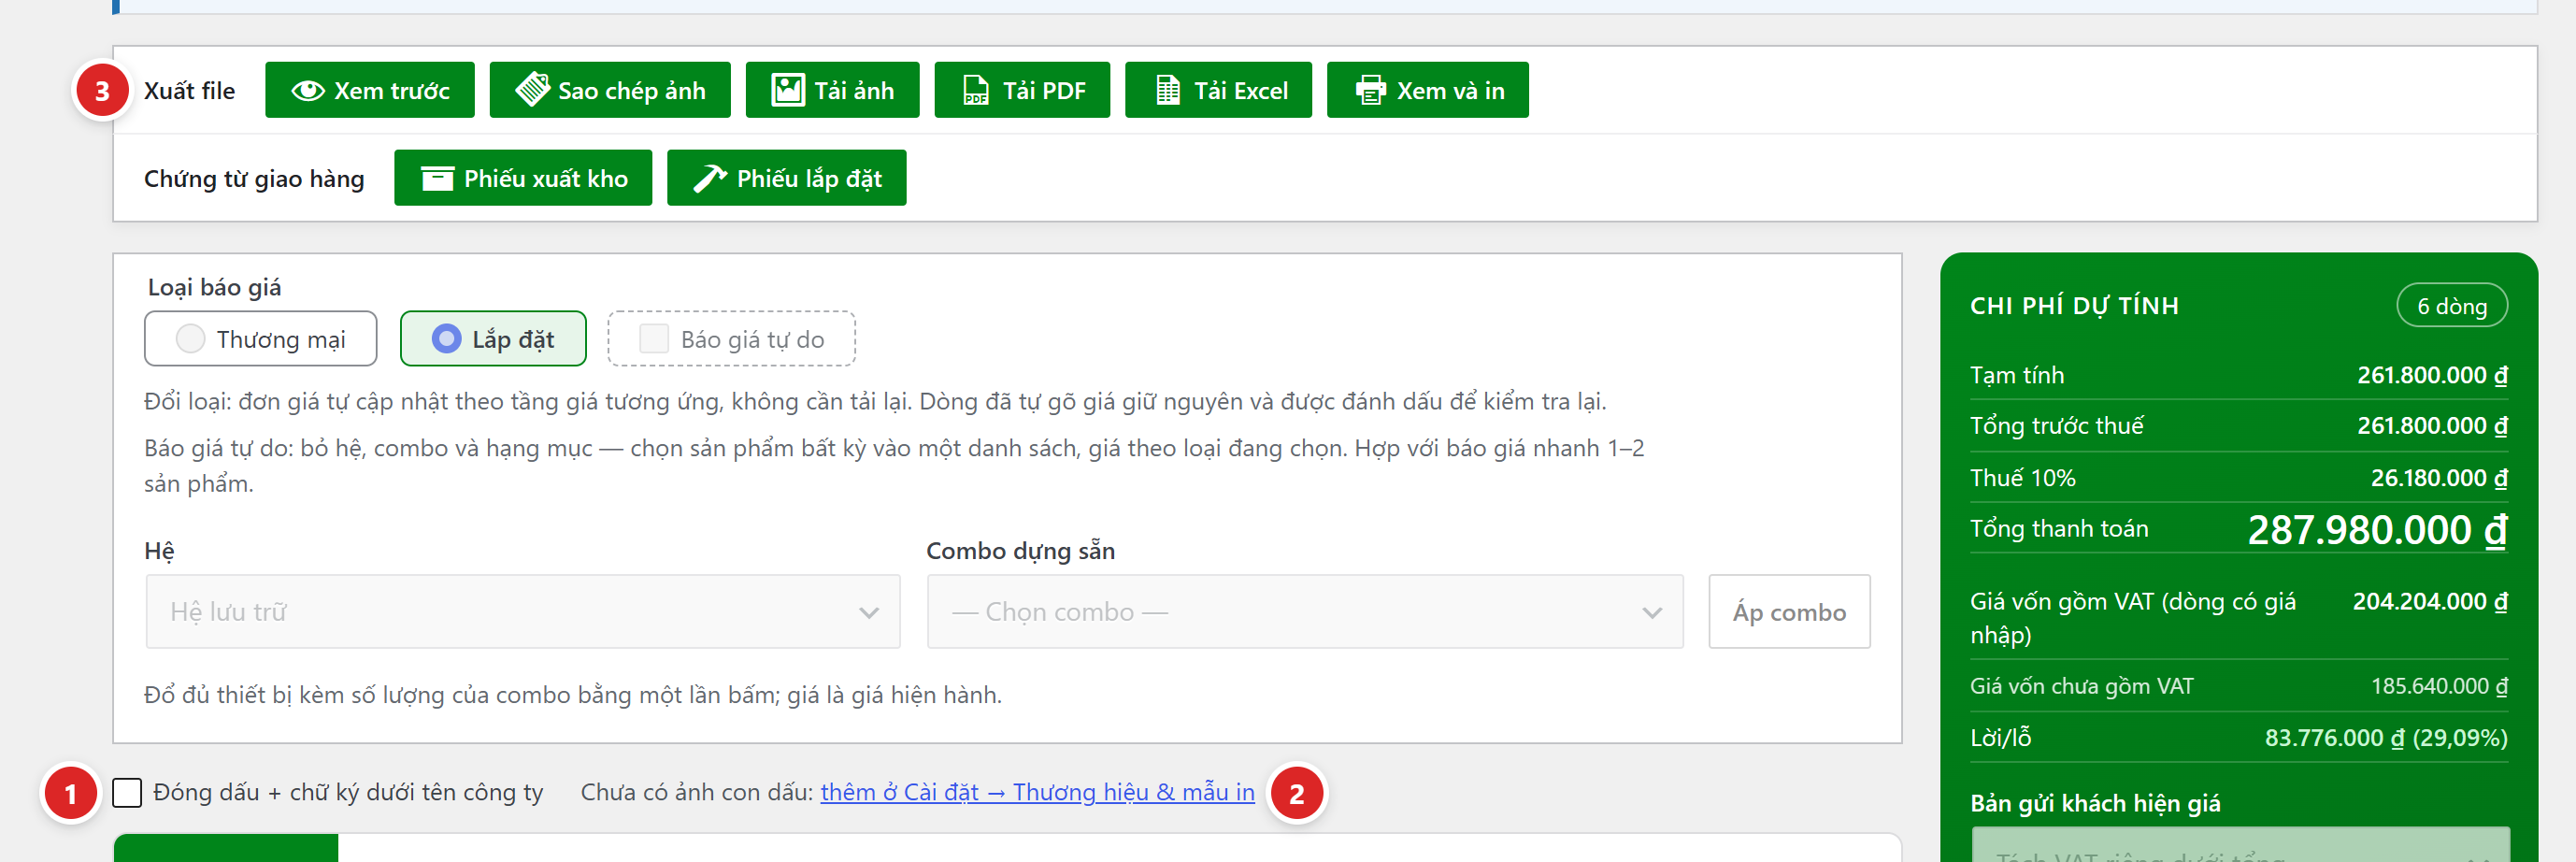Expand the Chọn combo dropdown
This screenshot has width=2576, height=862.
point(1305,612)
